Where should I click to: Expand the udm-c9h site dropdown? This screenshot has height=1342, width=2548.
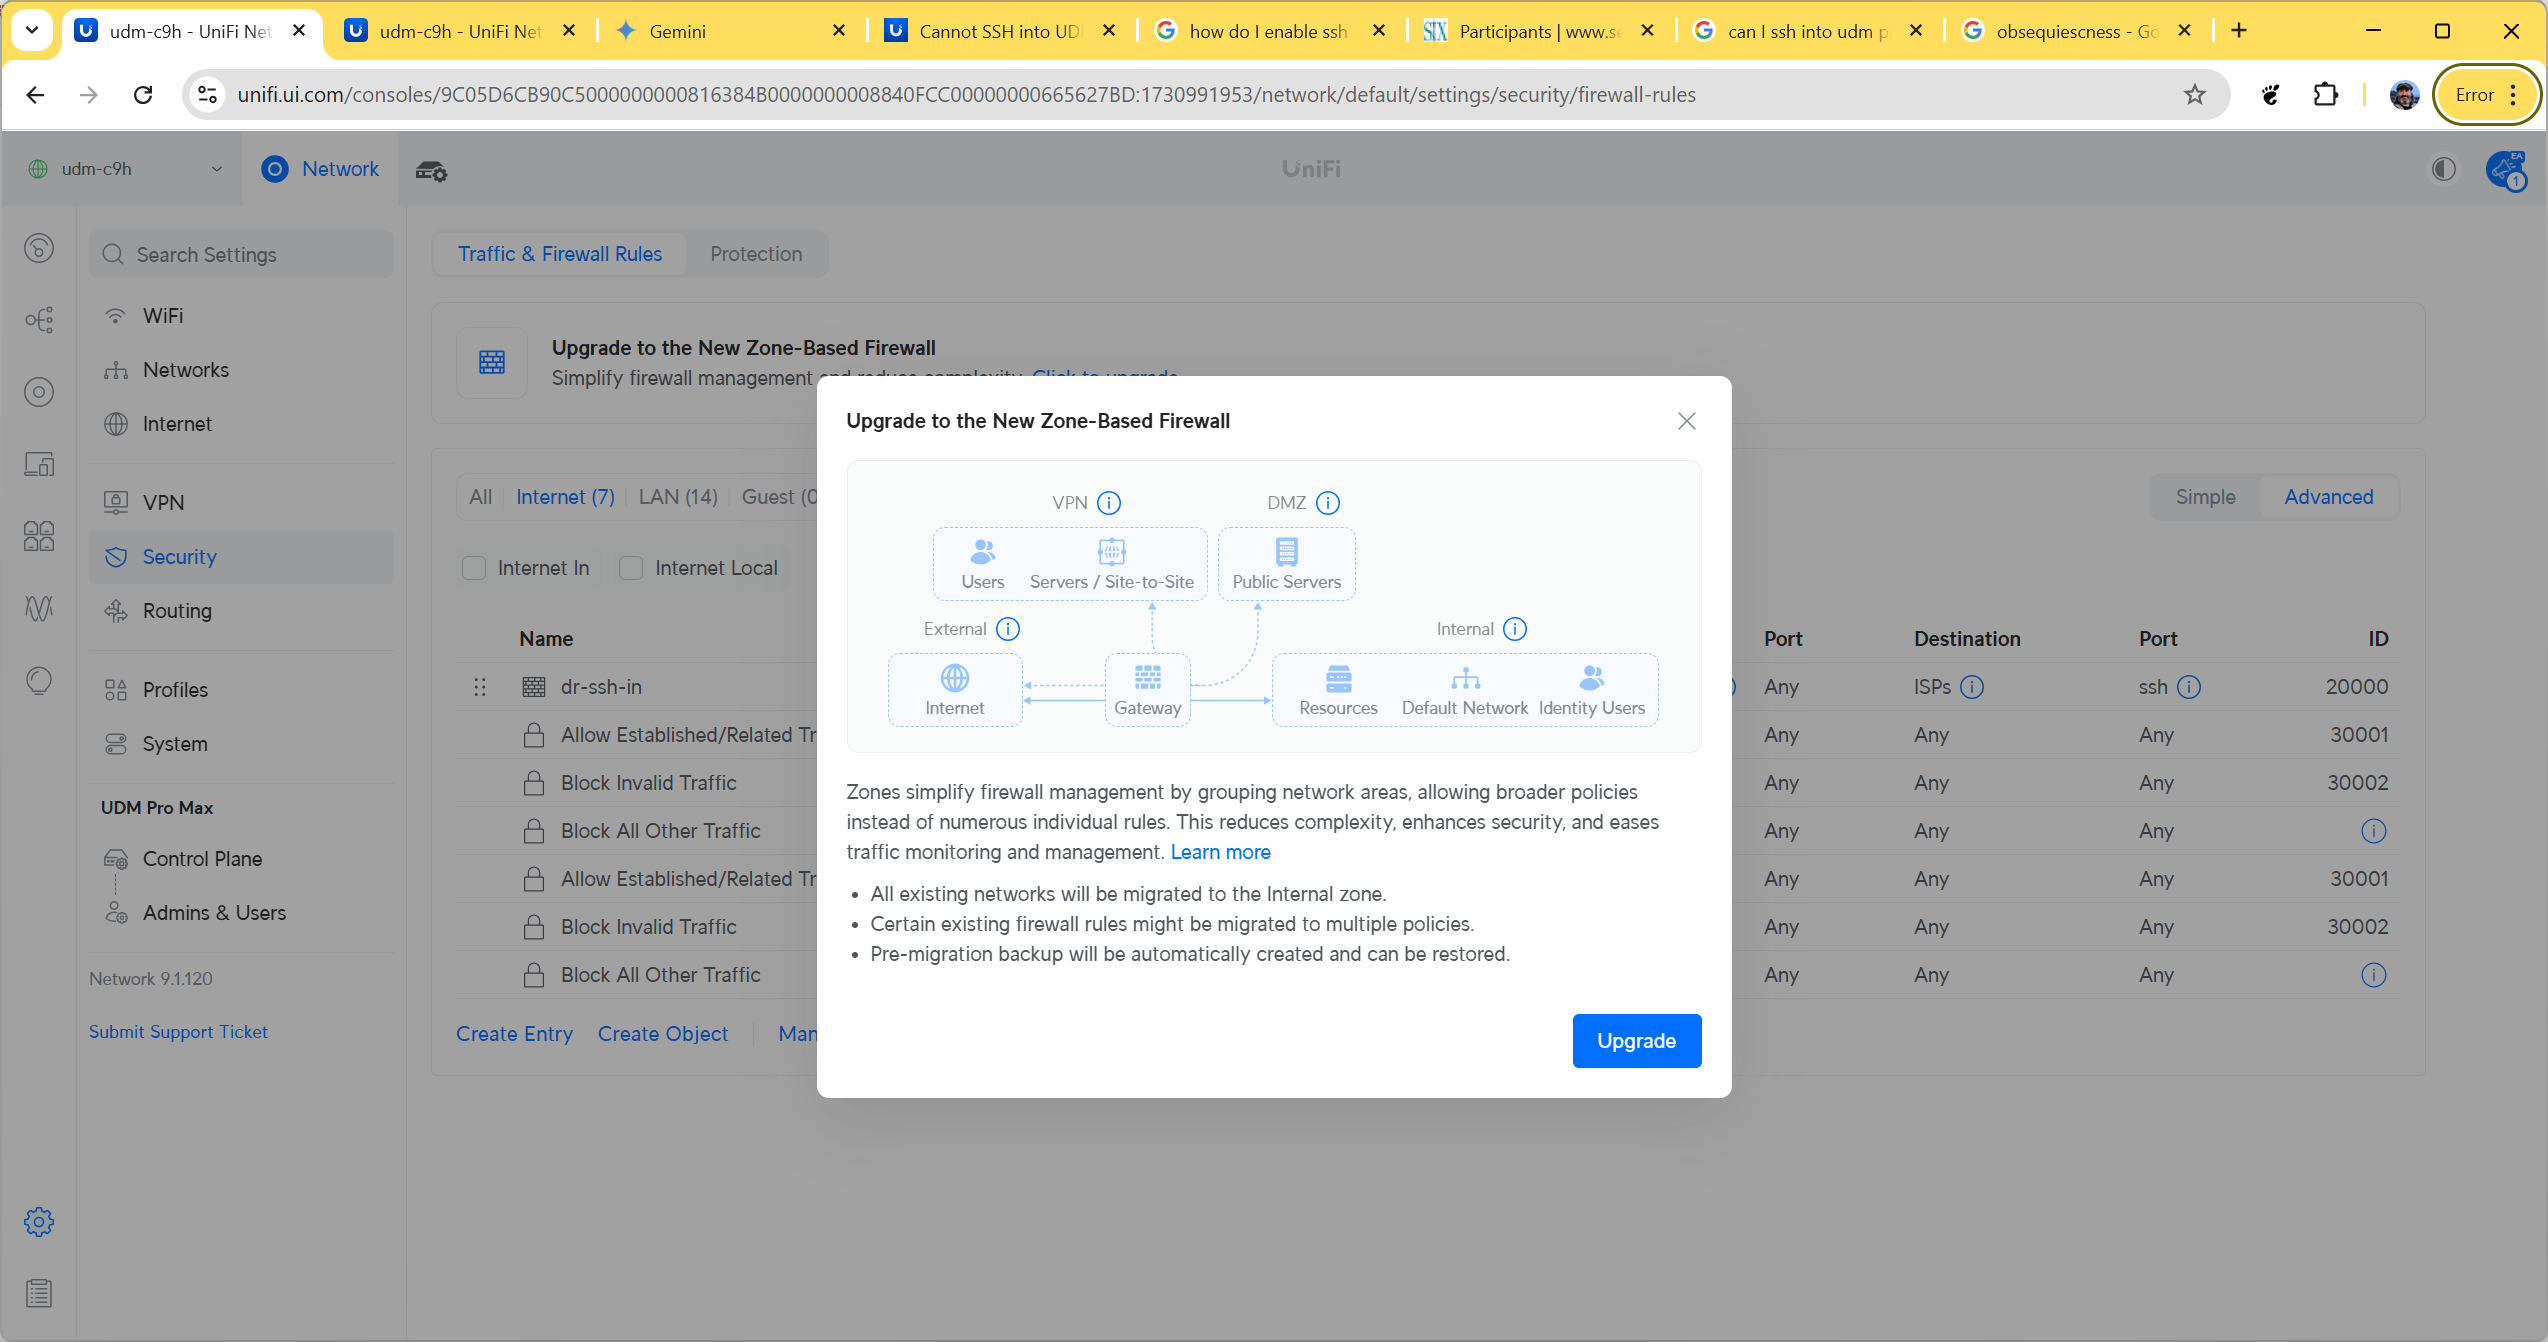(217, 169)
